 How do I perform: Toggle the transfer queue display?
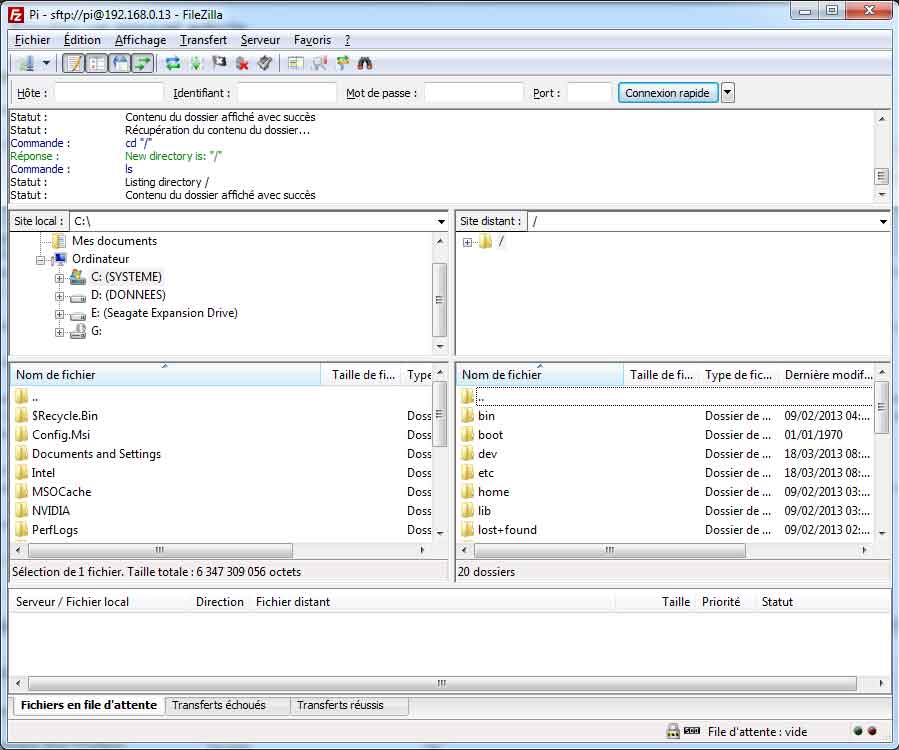click(143, 64)
